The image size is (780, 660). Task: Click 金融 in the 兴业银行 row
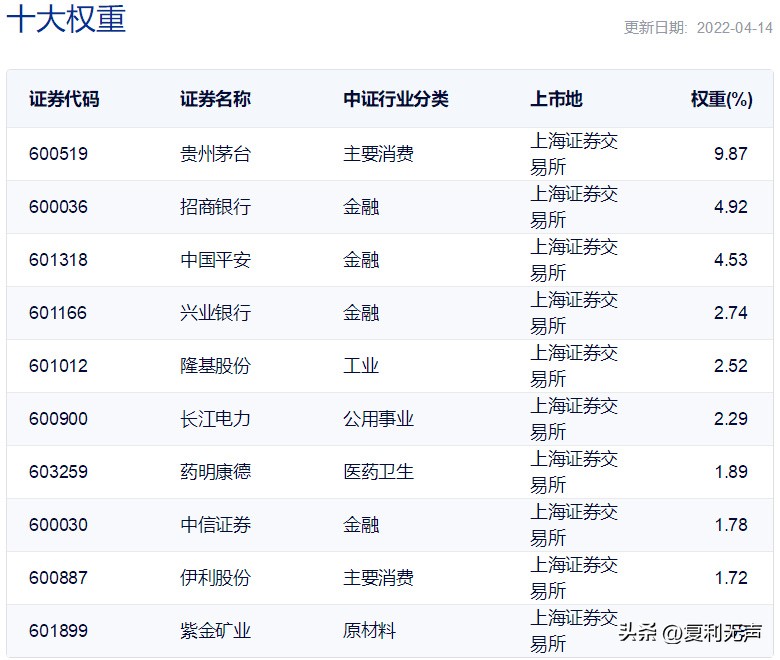click(361, 313)
